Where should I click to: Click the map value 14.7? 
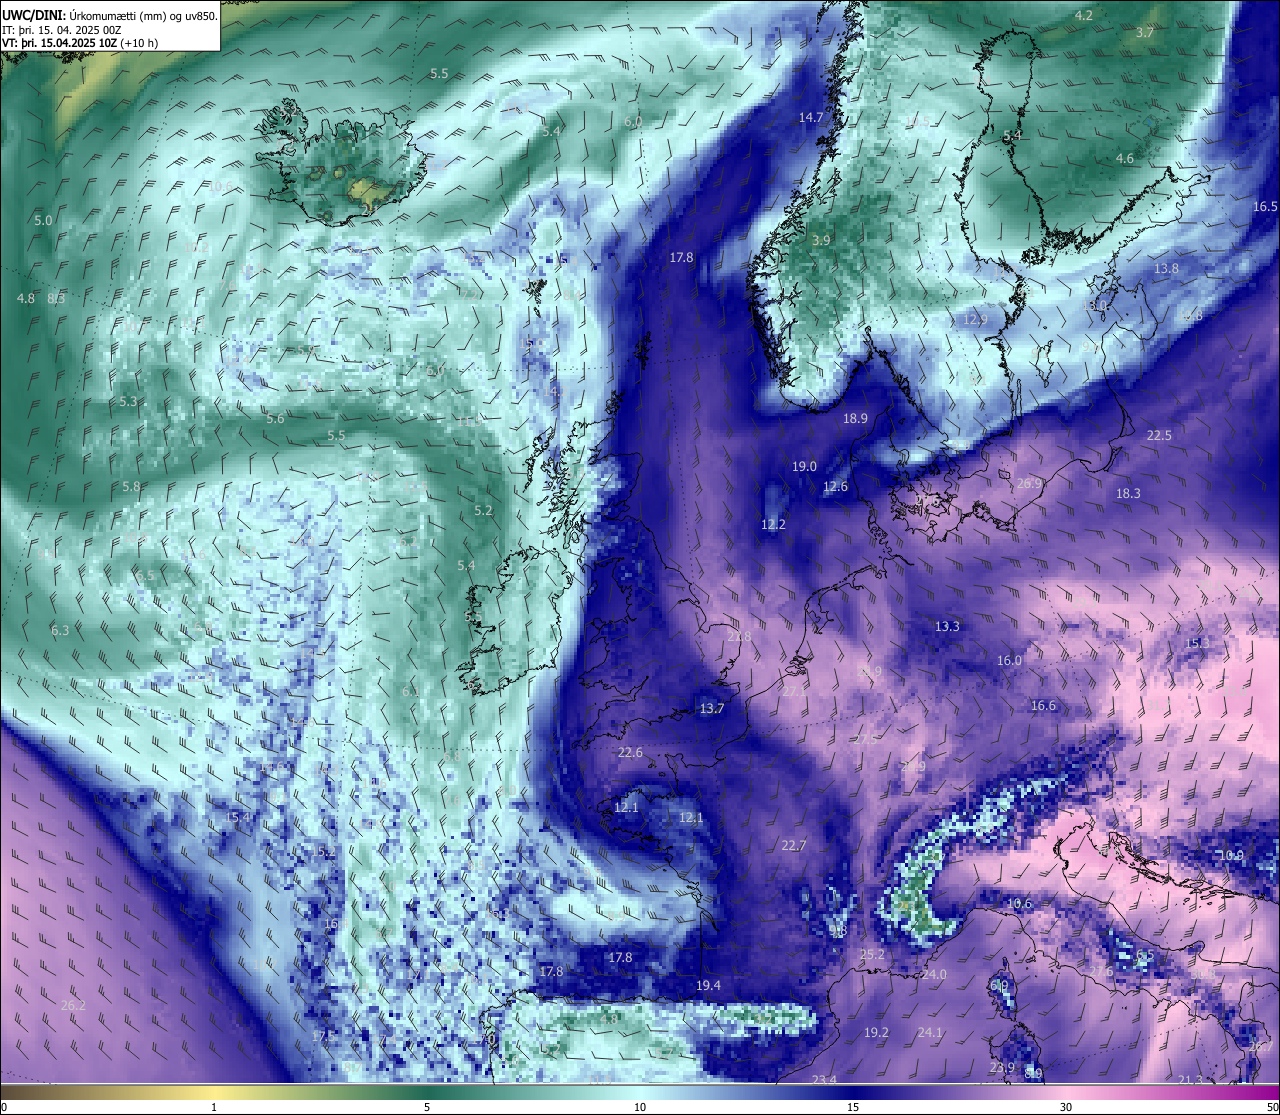pos(810,117)
